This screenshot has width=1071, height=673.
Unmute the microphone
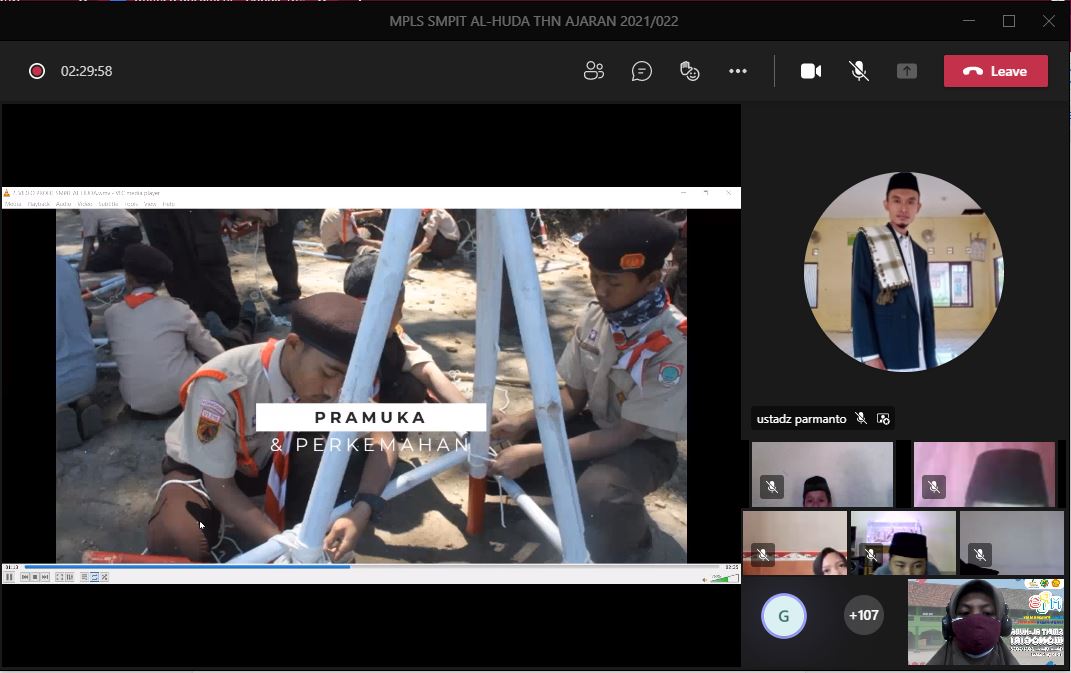[858, 71]
